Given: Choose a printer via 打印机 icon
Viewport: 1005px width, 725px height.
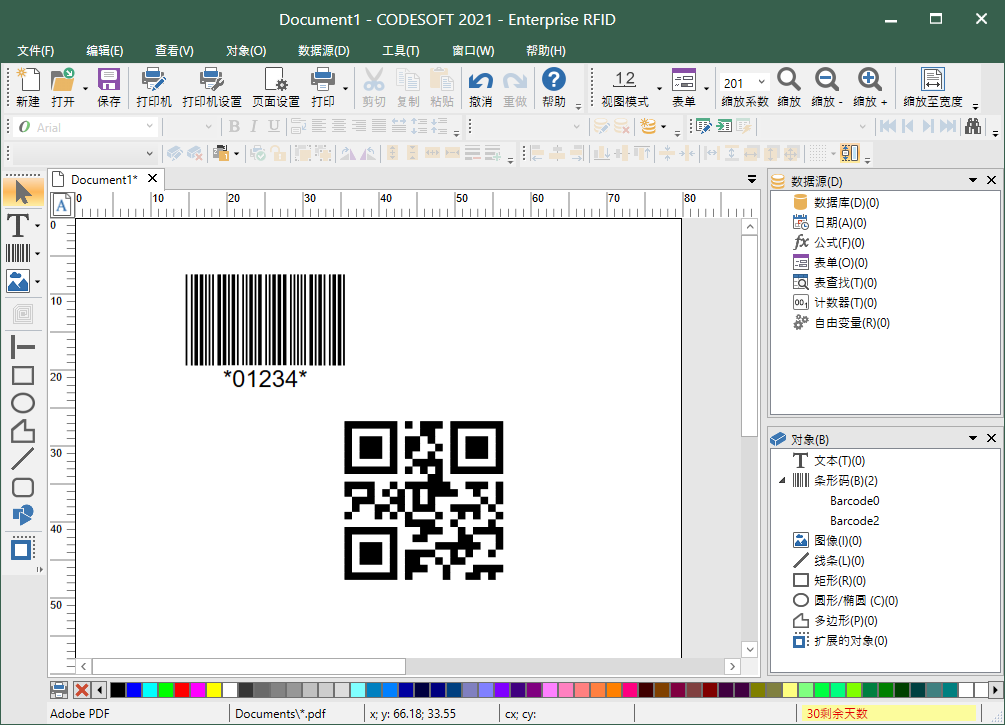Looking at the screenshot, I should 154,87.
